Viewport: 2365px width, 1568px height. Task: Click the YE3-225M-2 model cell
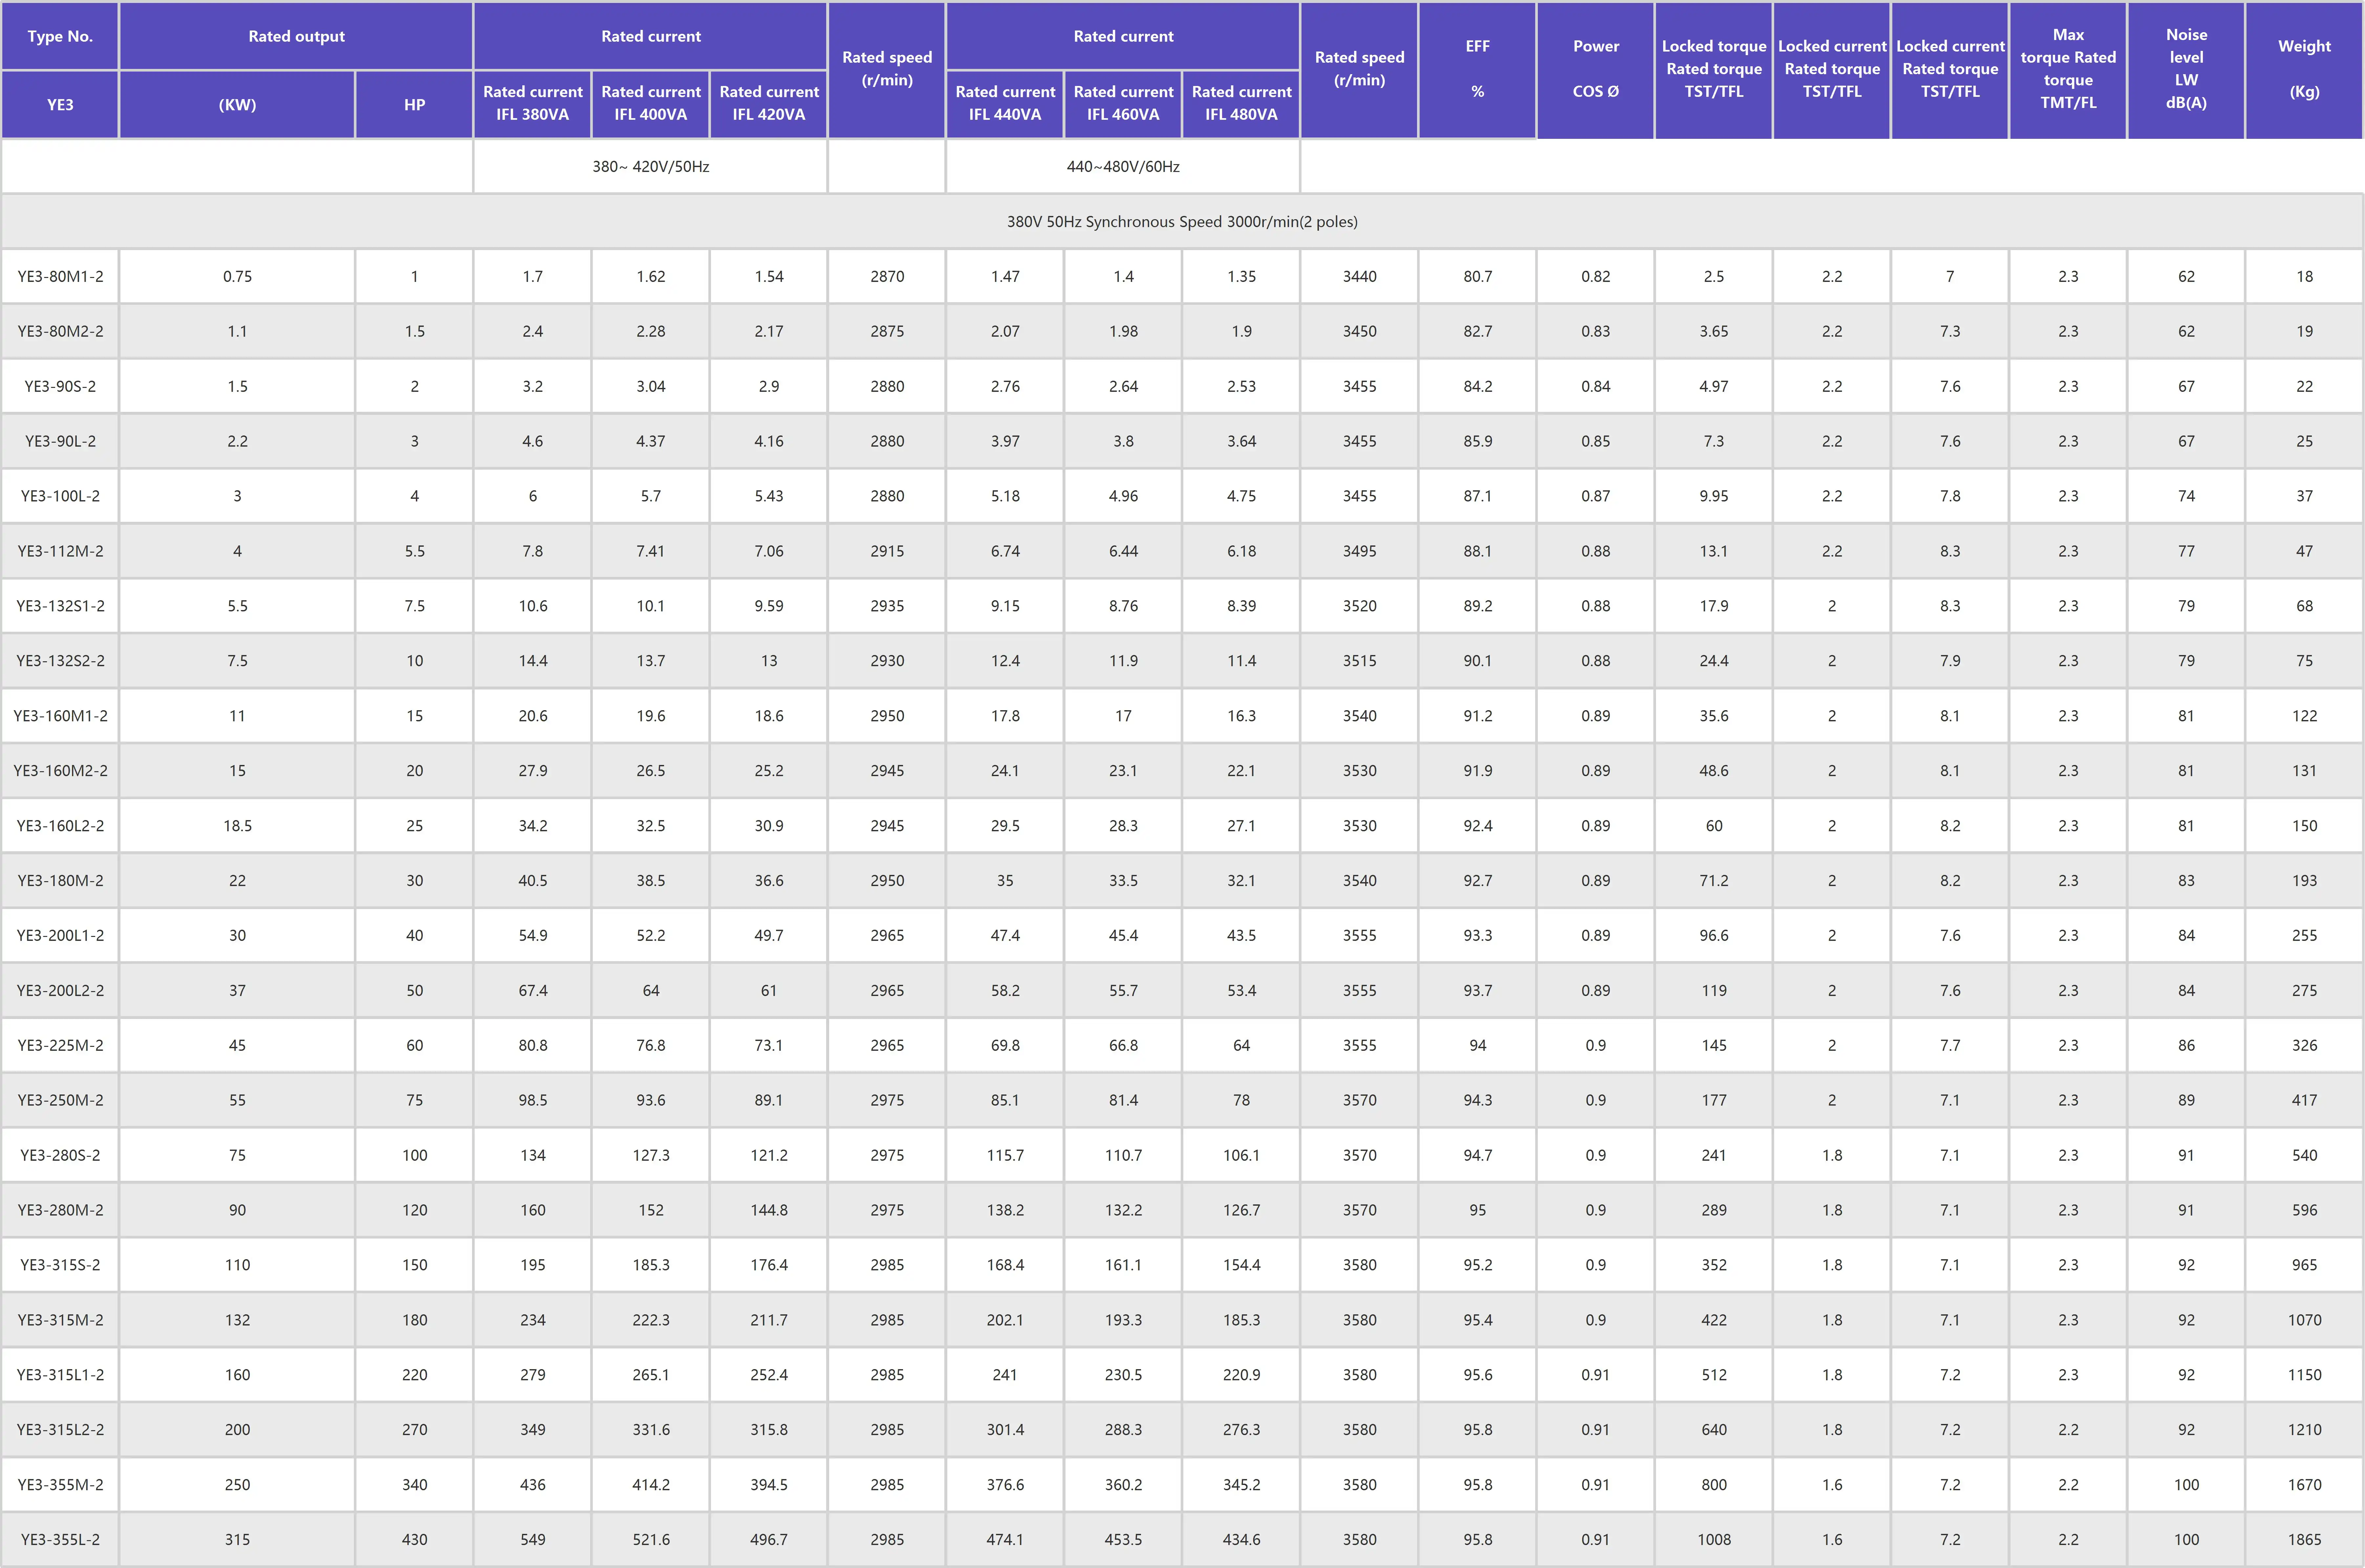pyautogui.click(x=60, y=1045)
